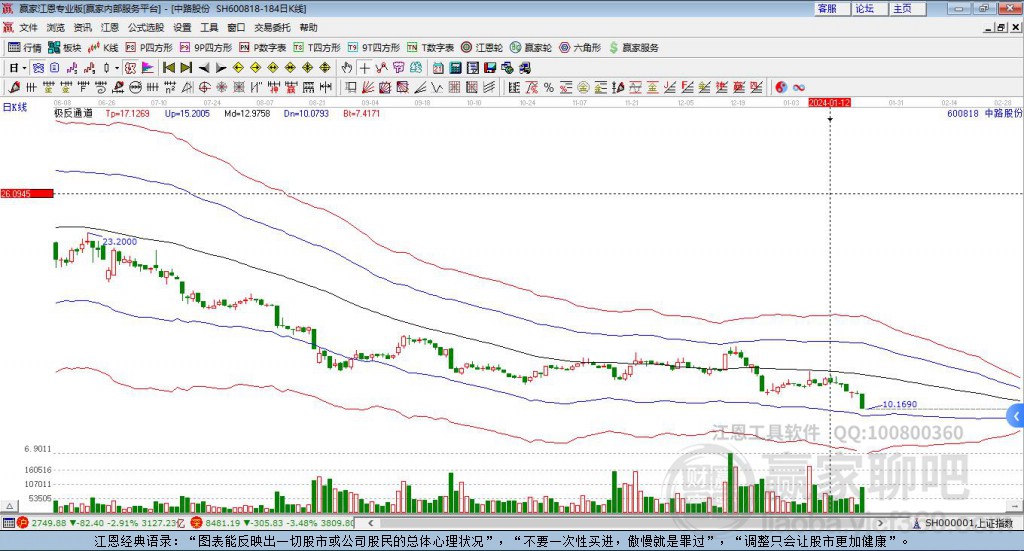Click the 2024-01-12 red date marker
Screen dimensions: 1024x551
click(830, 103)
